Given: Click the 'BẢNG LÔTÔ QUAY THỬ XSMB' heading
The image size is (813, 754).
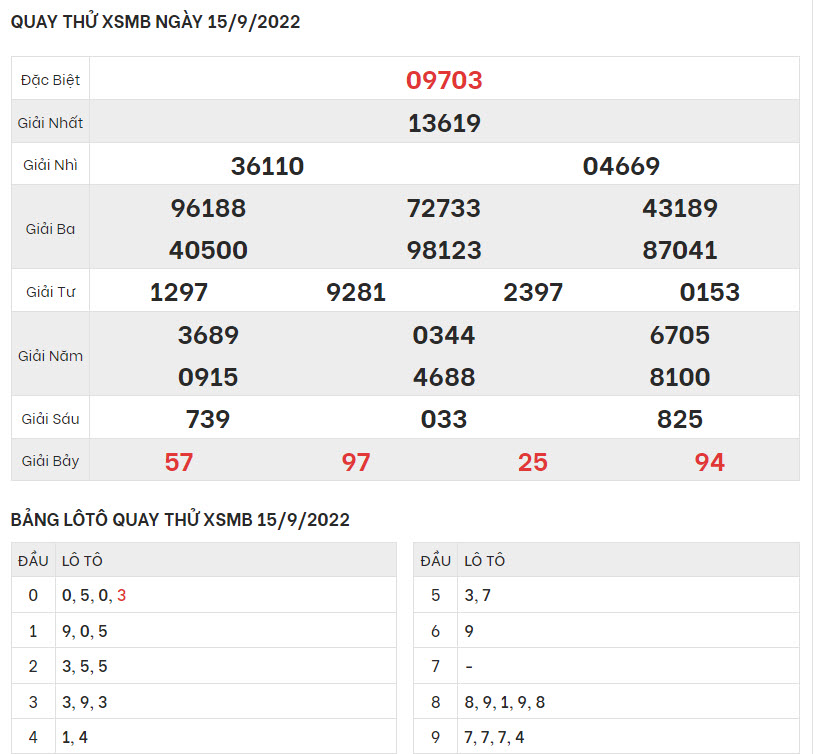Looking at the screenshot, I should (x=180, y=520).
